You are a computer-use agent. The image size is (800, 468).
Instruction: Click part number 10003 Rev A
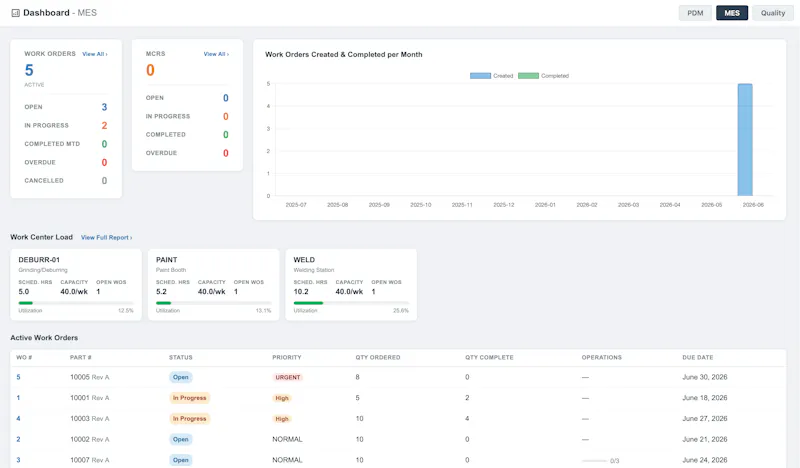(x=90, y=418)
